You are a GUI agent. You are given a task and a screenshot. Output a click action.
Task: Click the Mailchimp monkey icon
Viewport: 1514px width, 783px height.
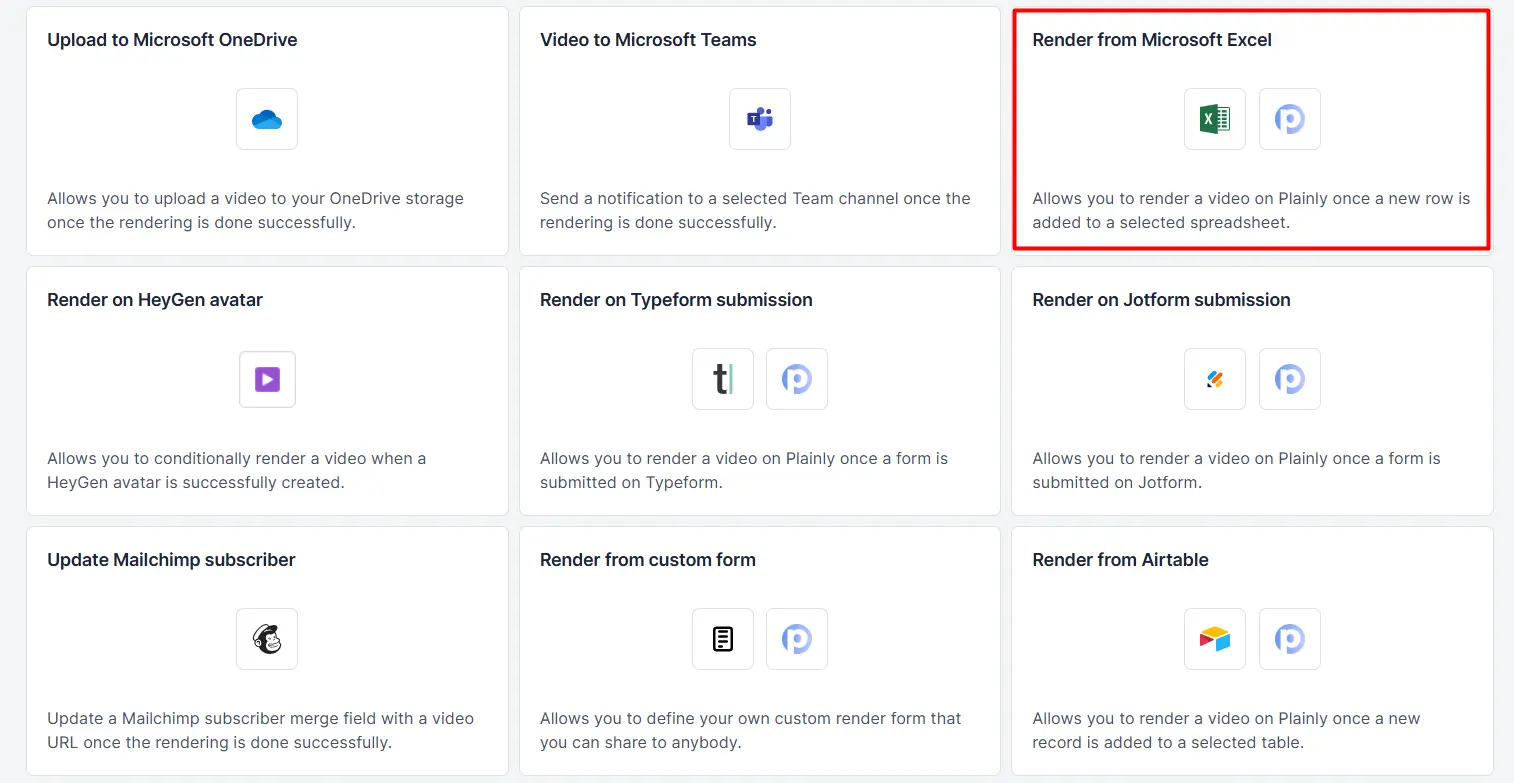pyautogui.click(x=267, y=639)
